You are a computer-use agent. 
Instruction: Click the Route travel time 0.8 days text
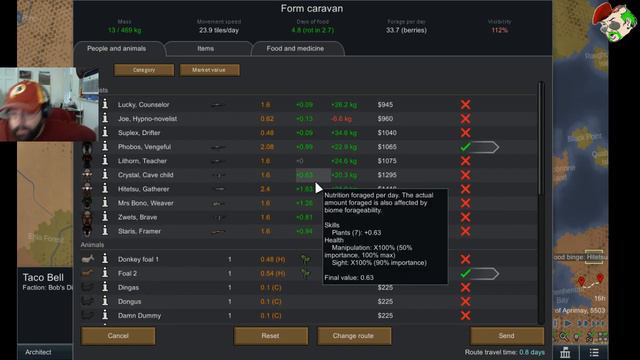[505, 352]
